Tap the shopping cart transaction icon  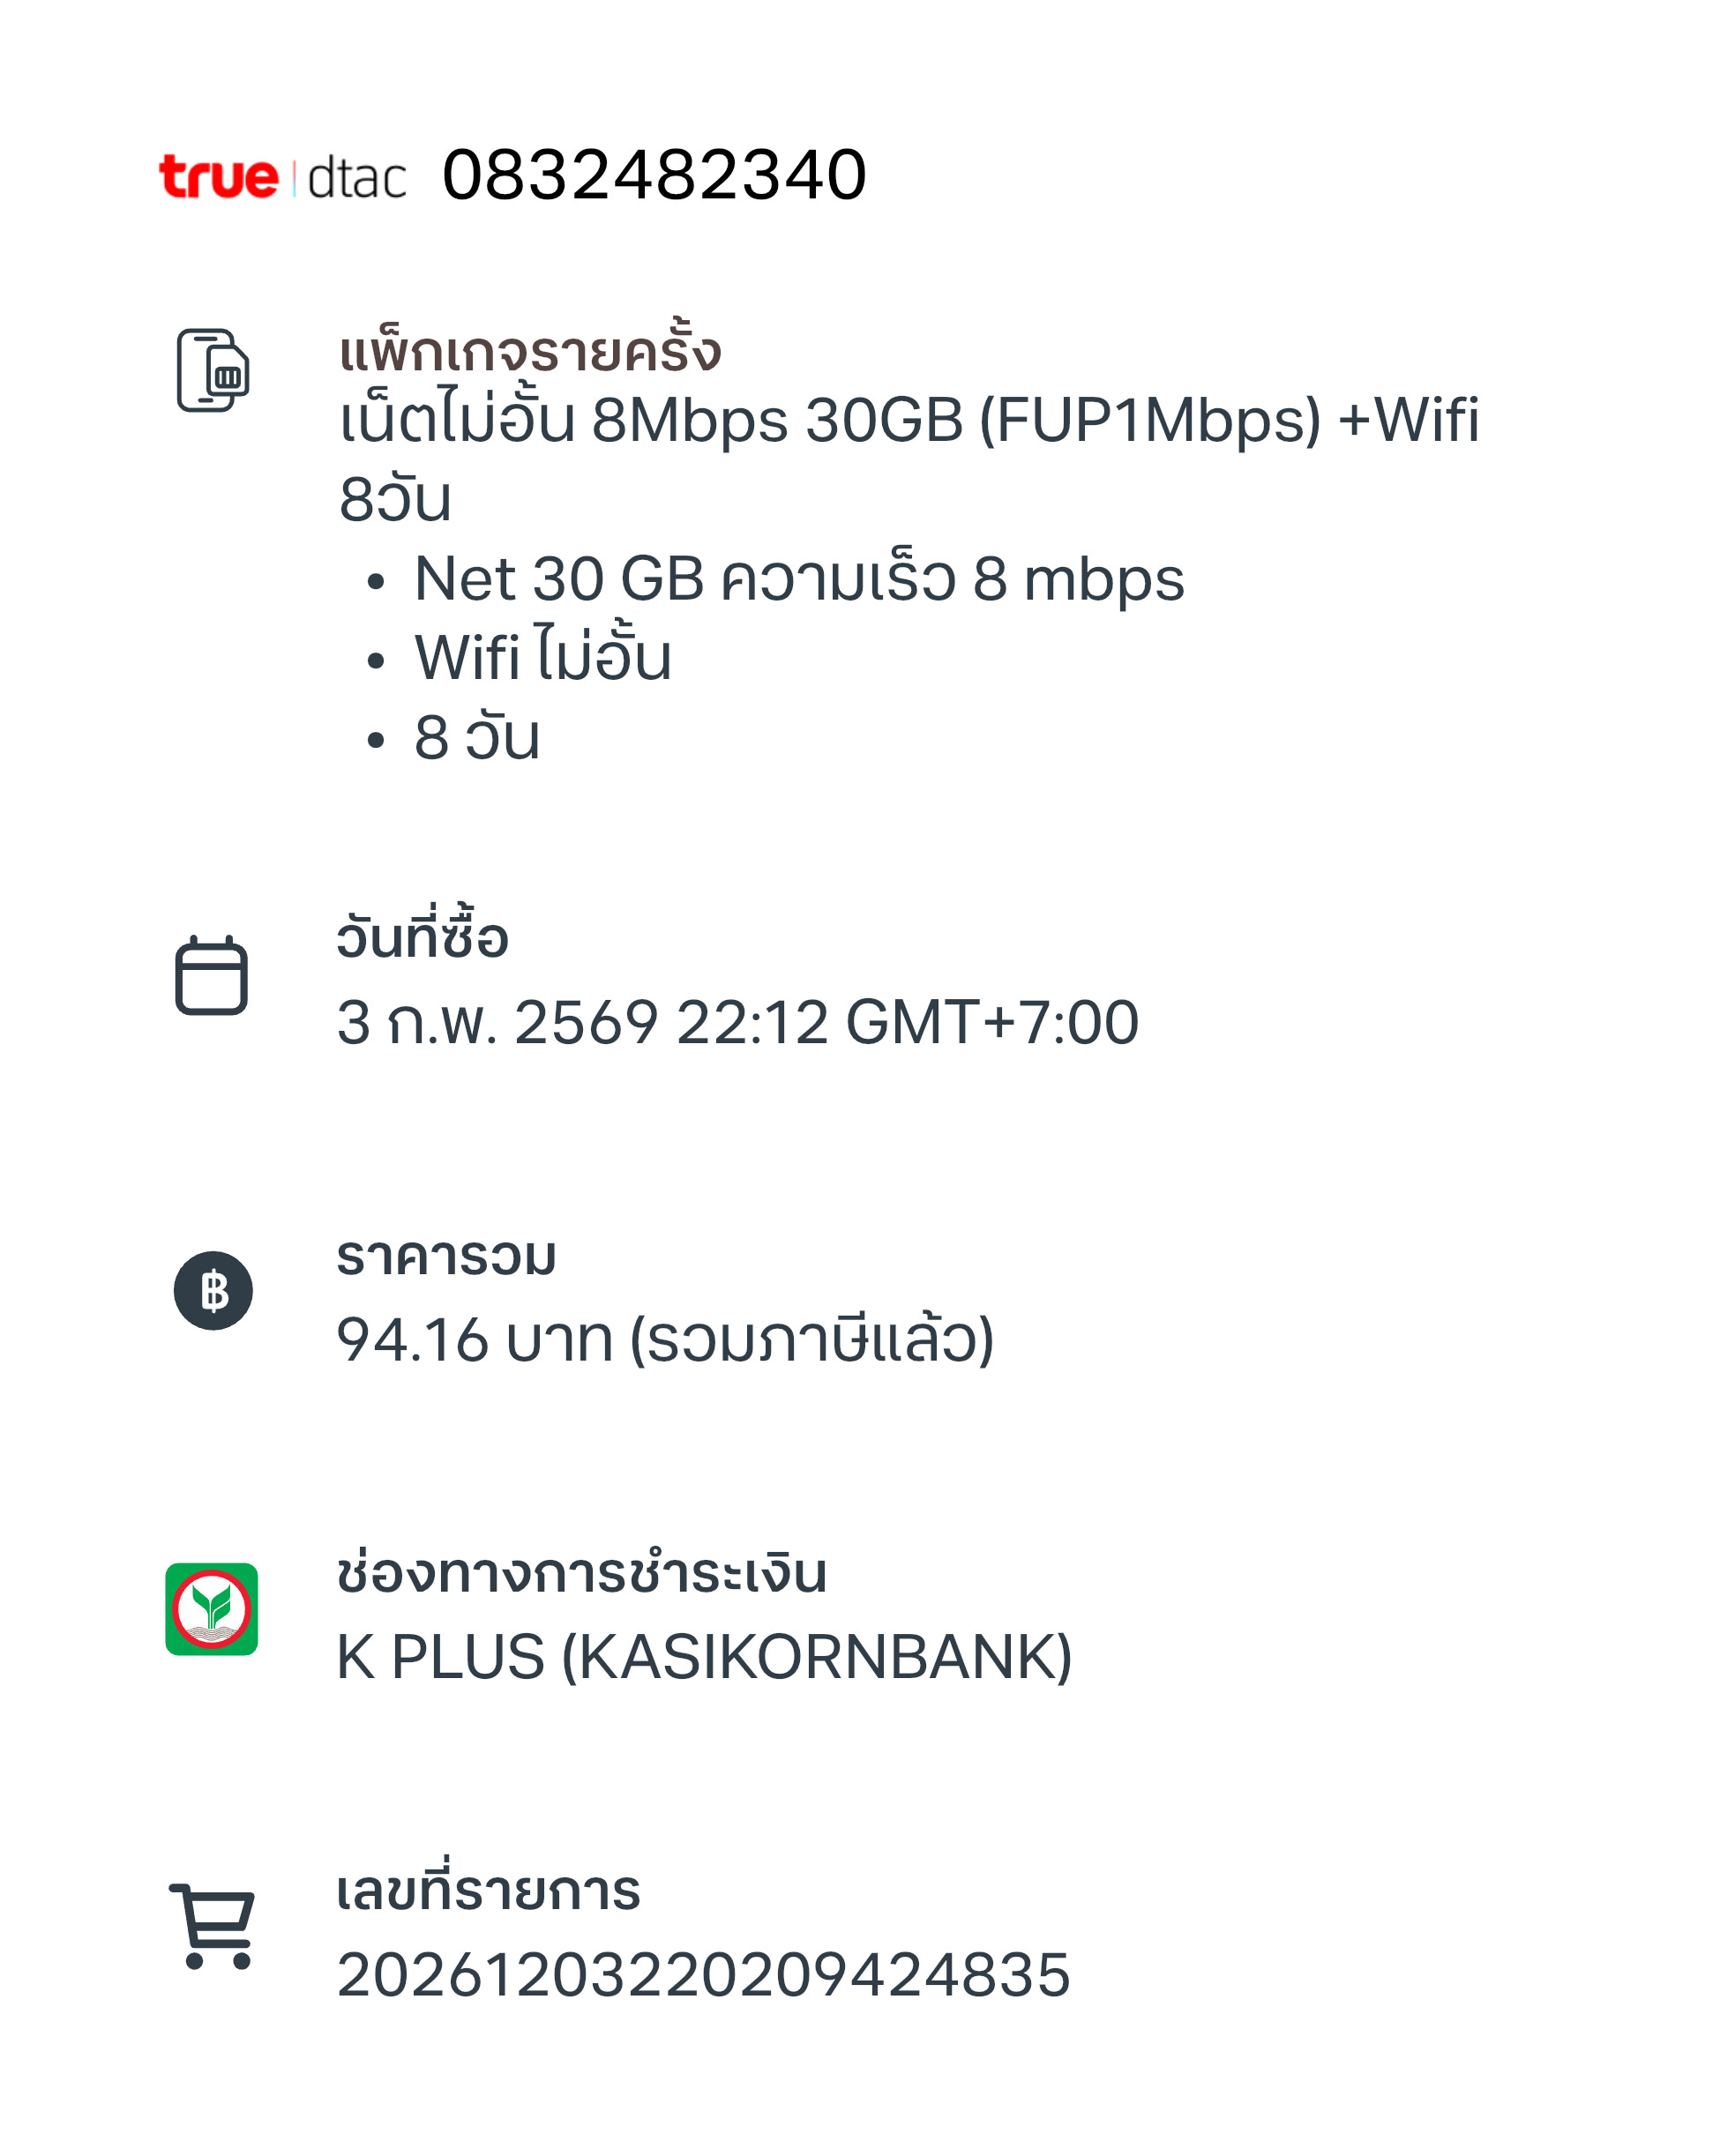coord(212,1926)
